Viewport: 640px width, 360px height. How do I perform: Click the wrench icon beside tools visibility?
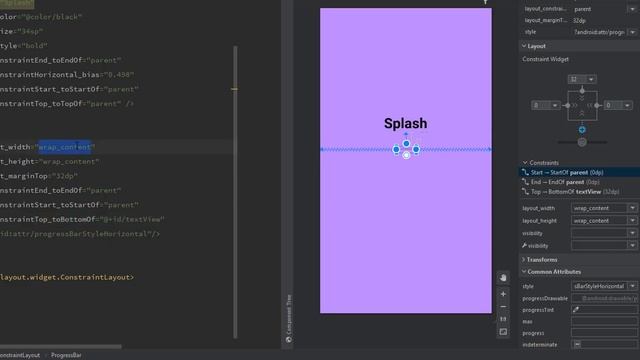coord(524,245)
